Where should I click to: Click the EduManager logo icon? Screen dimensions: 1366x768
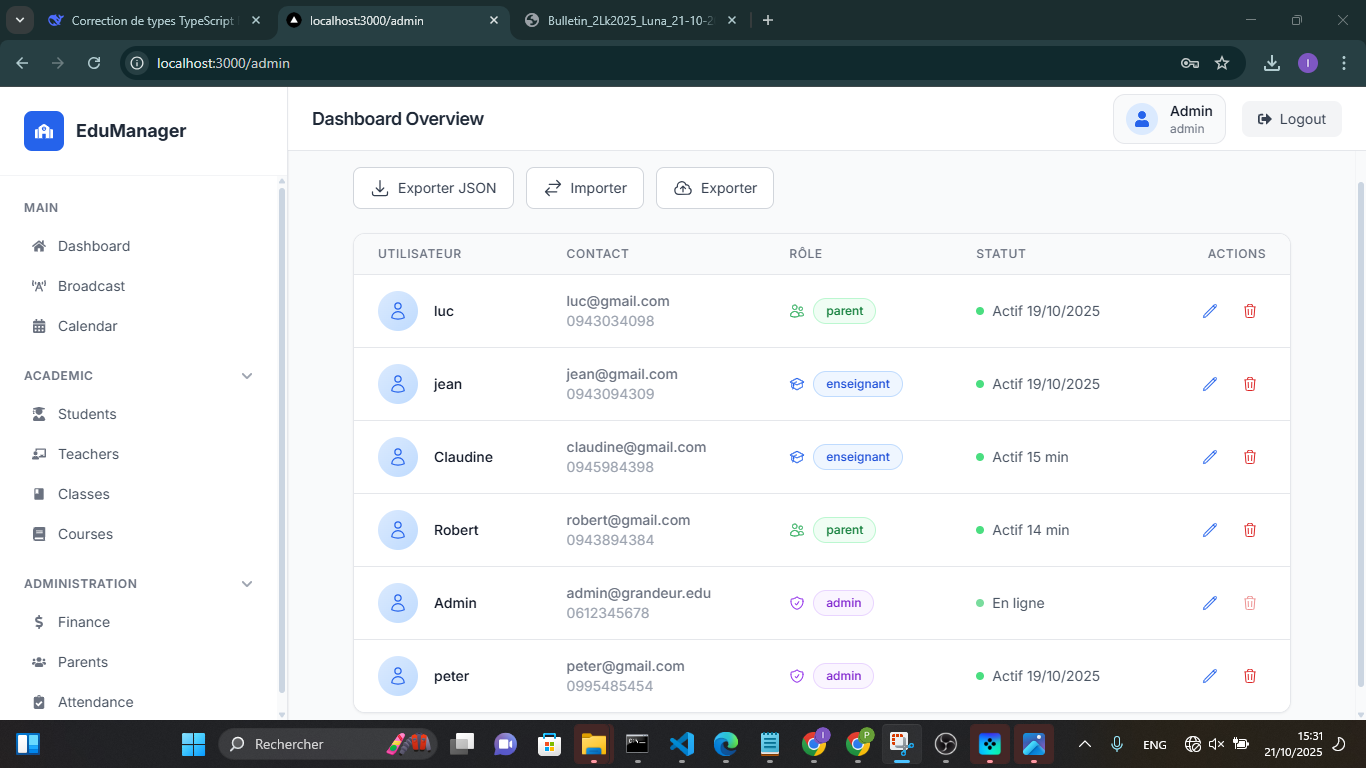click(x=44, y=131)
